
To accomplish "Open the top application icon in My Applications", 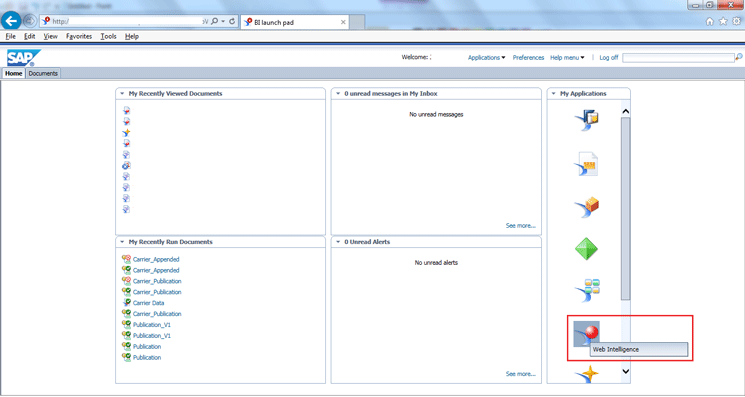I will point(586,121).
